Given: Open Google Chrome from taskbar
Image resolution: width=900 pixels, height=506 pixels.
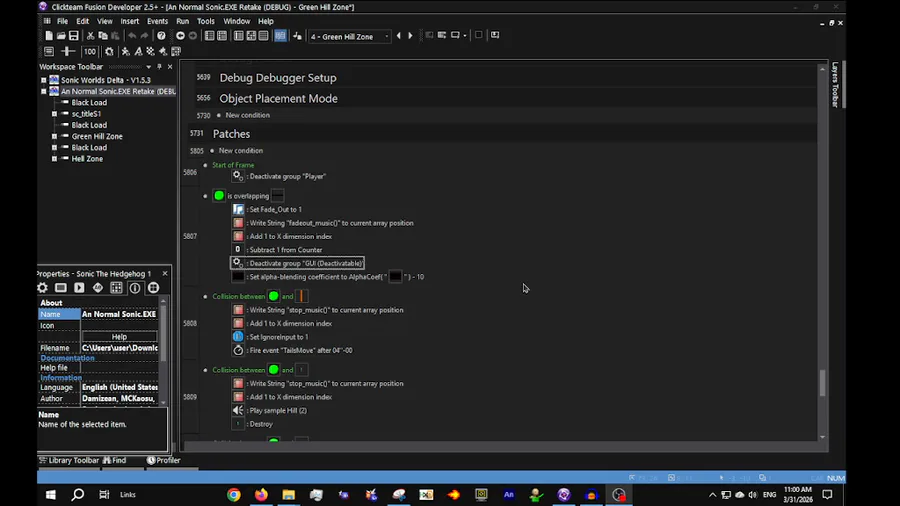Looking at the screenshot, I should [x=234, y=495].
